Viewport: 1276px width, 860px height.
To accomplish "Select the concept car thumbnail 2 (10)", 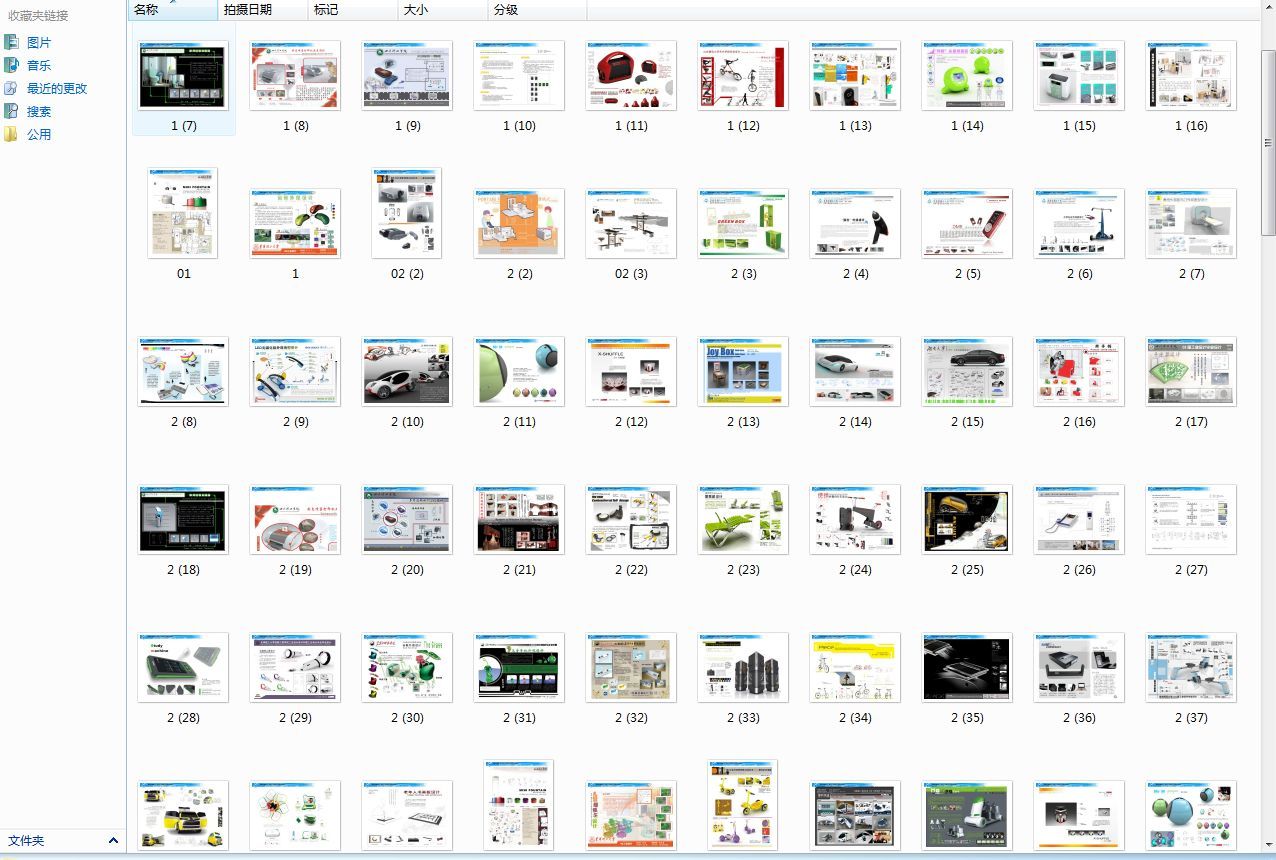I will point(407,372).
